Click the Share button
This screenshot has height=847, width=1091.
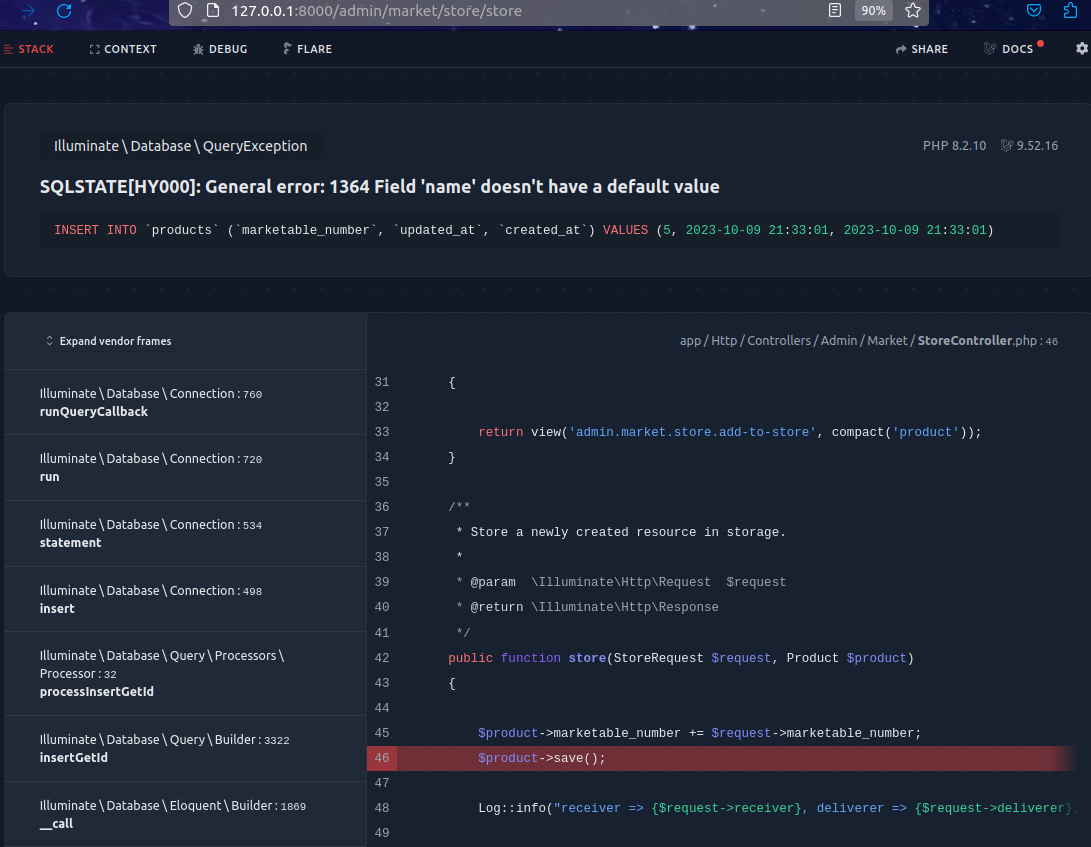click(921, 49)
